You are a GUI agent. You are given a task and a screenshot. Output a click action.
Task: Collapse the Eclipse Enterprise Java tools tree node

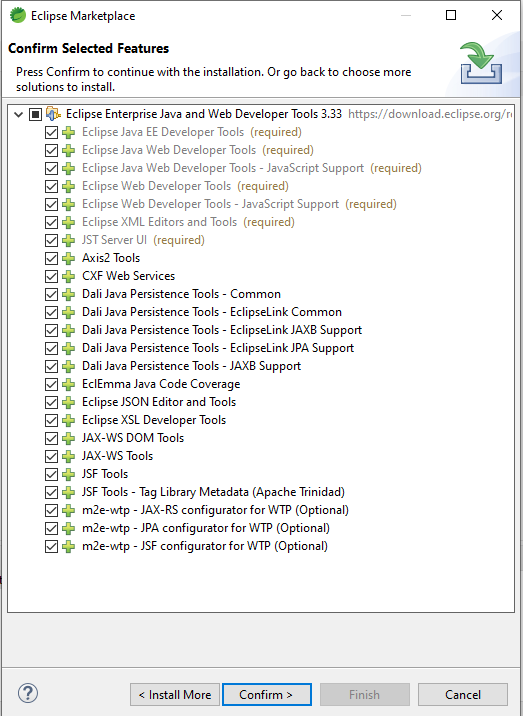click(18, 114)
